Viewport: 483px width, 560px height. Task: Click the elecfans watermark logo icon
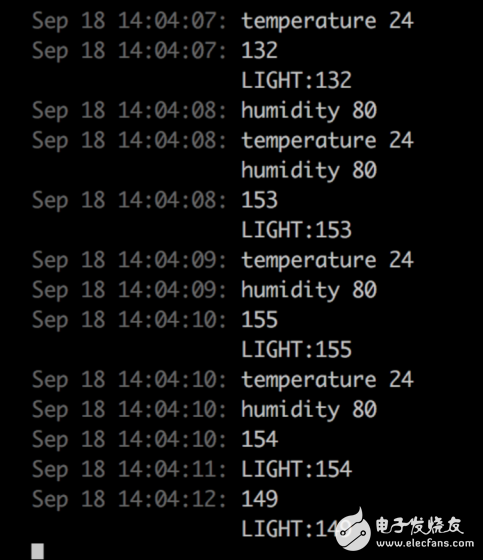353,530
